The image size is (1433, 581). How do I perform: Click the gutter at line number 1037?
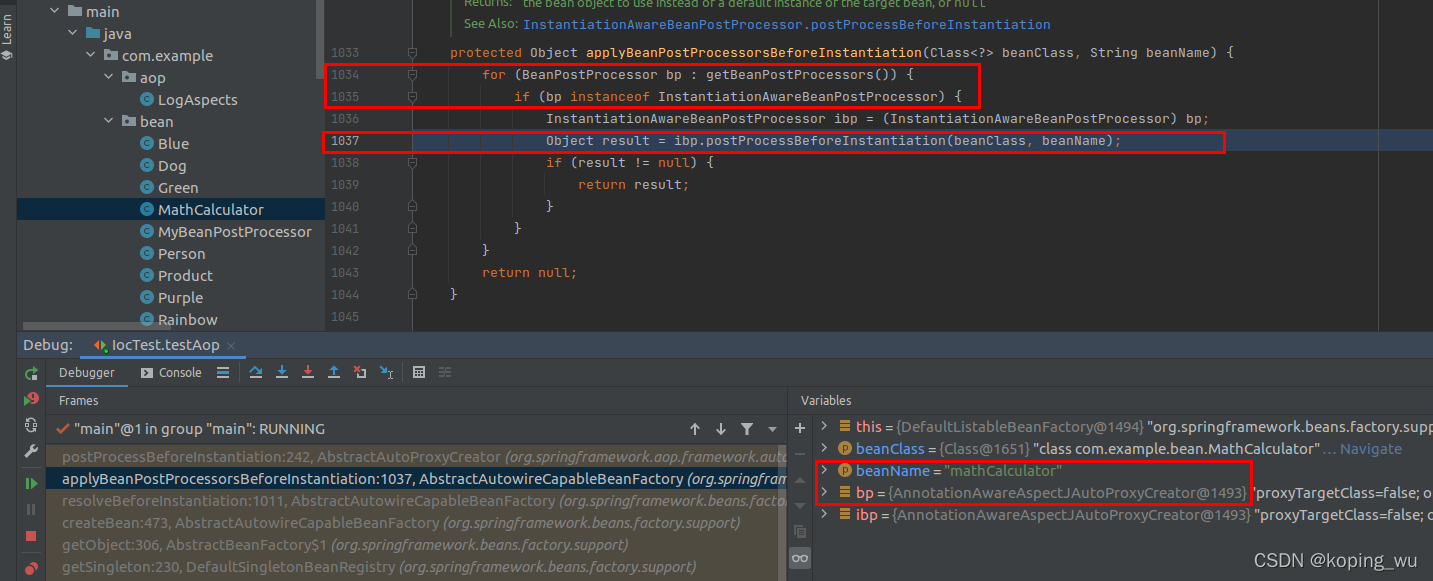point(344,141)
